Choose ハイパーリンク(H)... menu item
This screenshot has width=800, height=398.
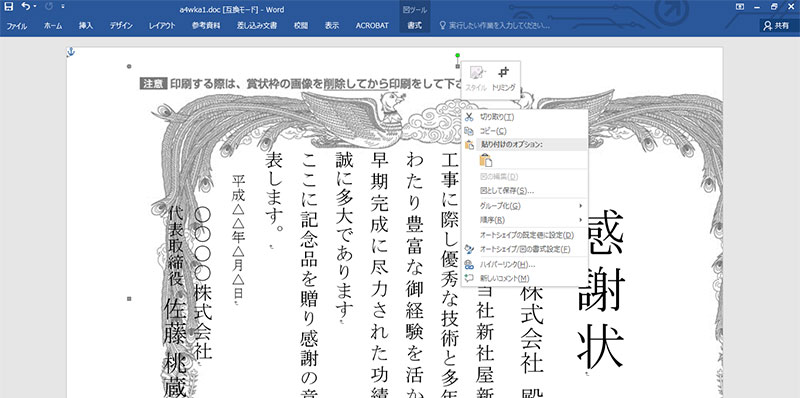524,264
